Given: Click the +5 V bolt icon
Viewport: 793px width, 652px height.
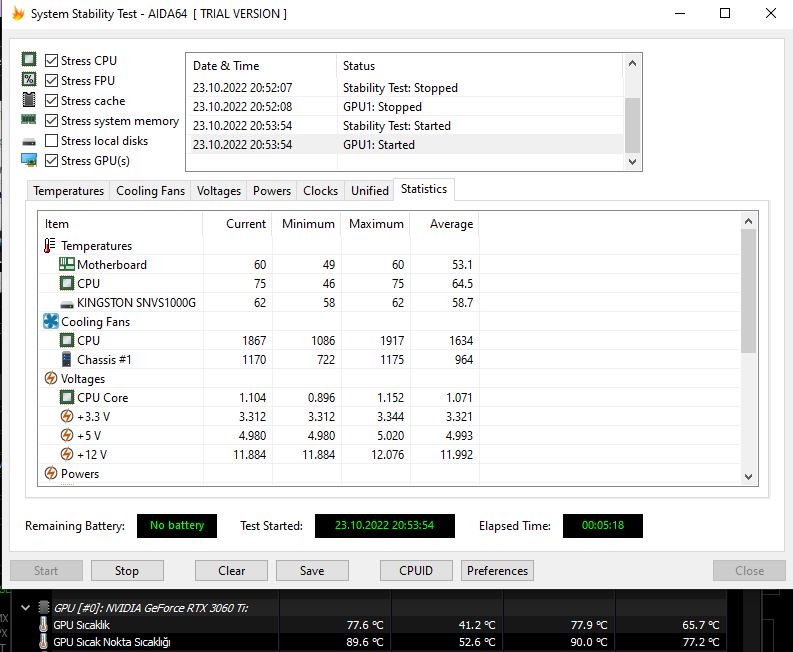Looking at the screenshot, I should (67, 435).
